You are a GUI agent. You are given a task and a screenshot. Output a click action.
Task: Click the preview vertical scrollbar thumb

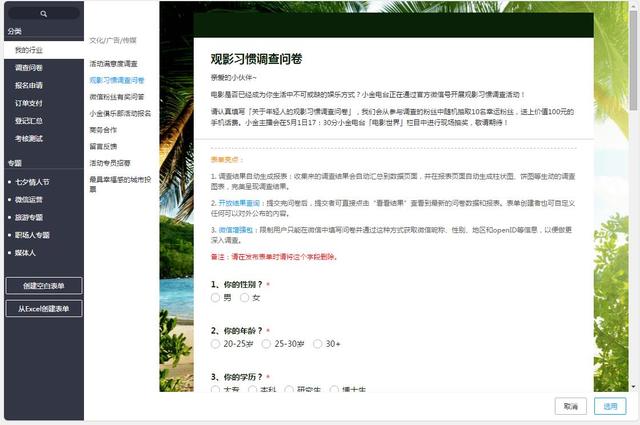click(x=633, y=60)
